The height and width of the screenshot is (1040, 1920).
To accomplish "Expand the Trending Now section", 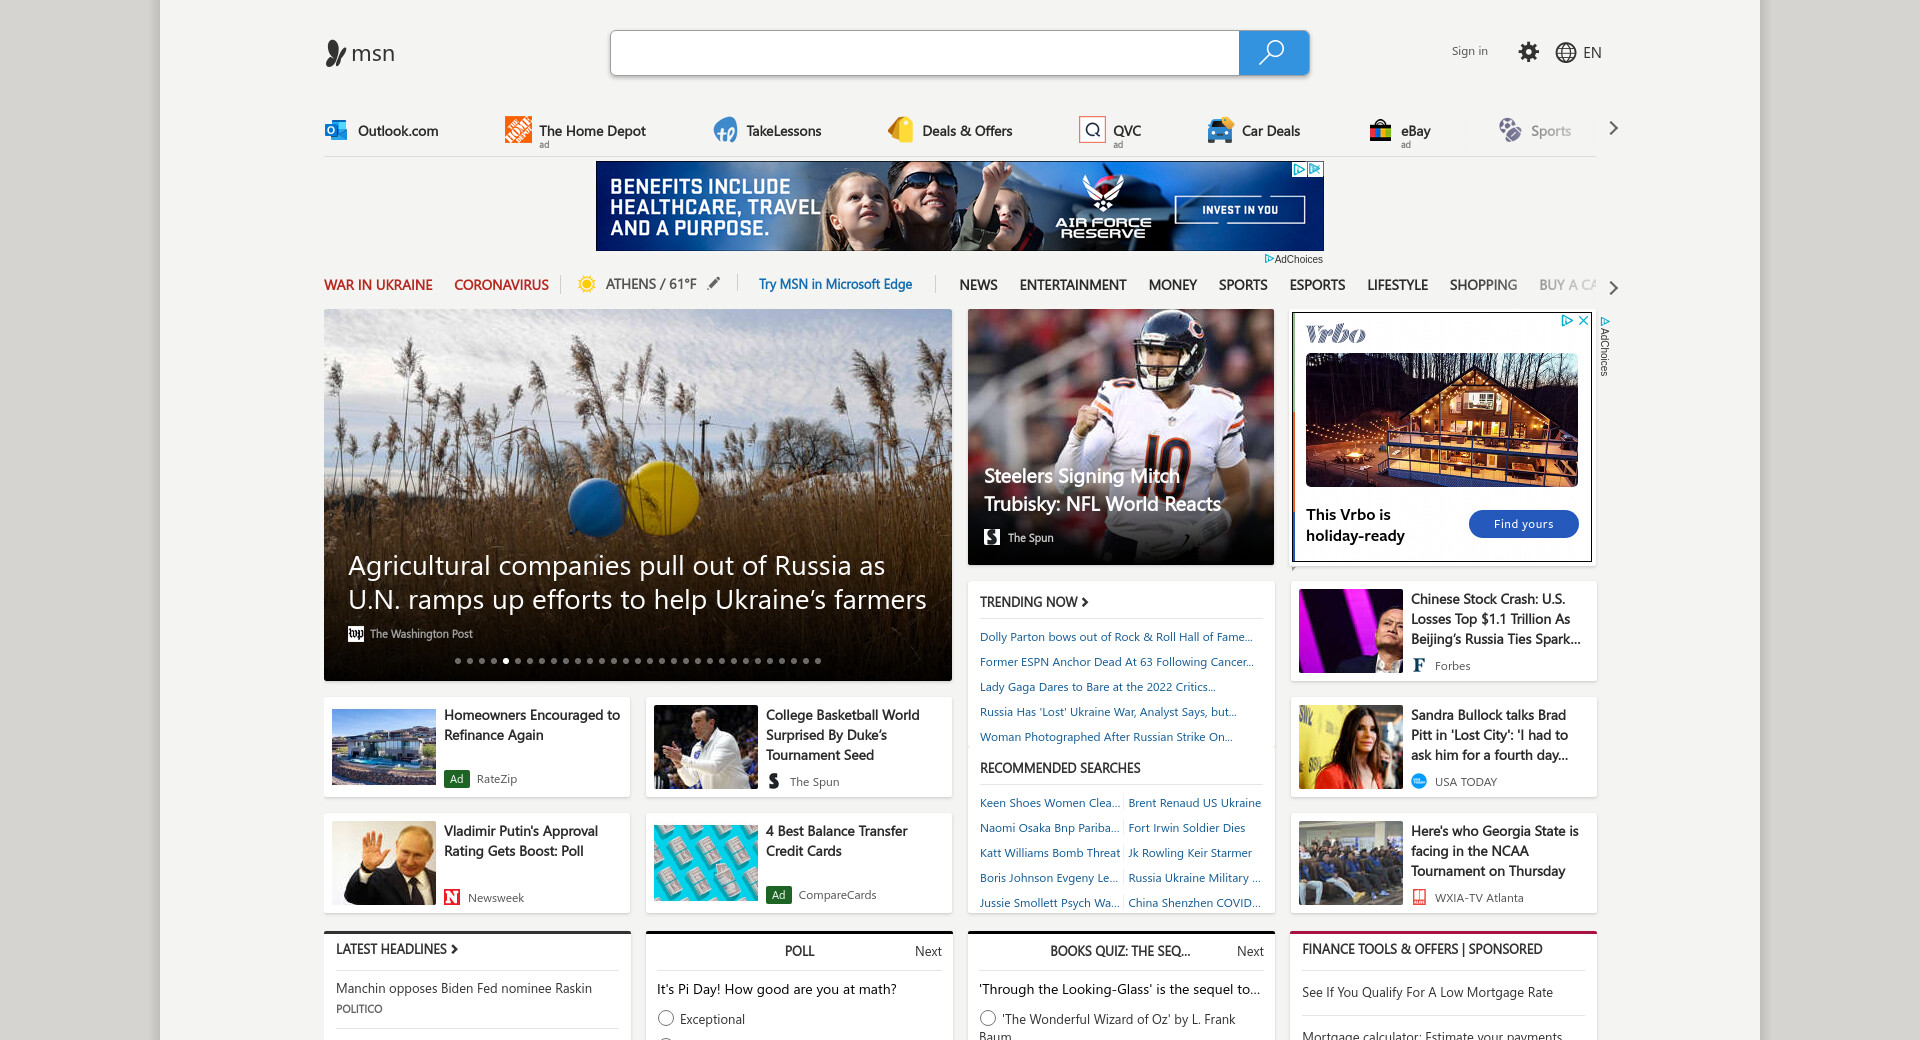I will [x=1034, y=602].
